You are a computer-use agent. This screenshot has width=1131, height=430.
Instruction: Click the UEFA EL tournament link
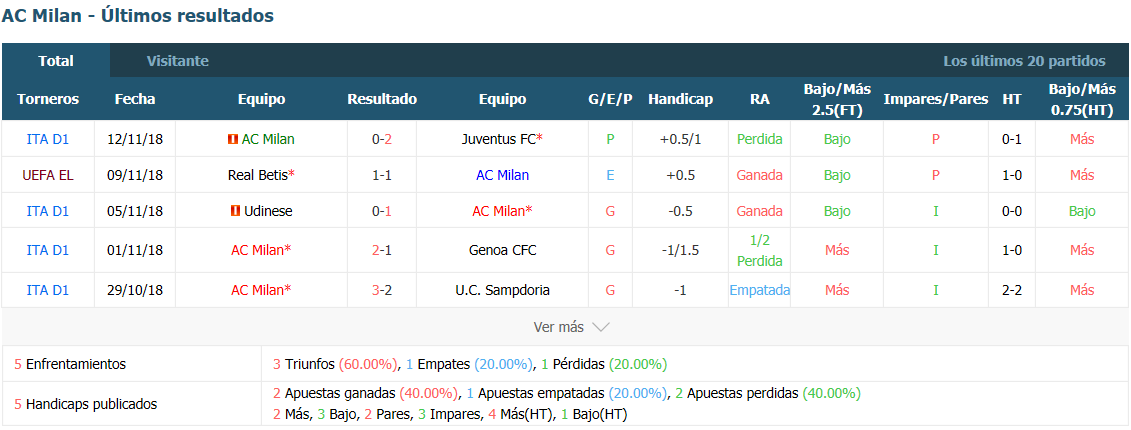point(48,175)
